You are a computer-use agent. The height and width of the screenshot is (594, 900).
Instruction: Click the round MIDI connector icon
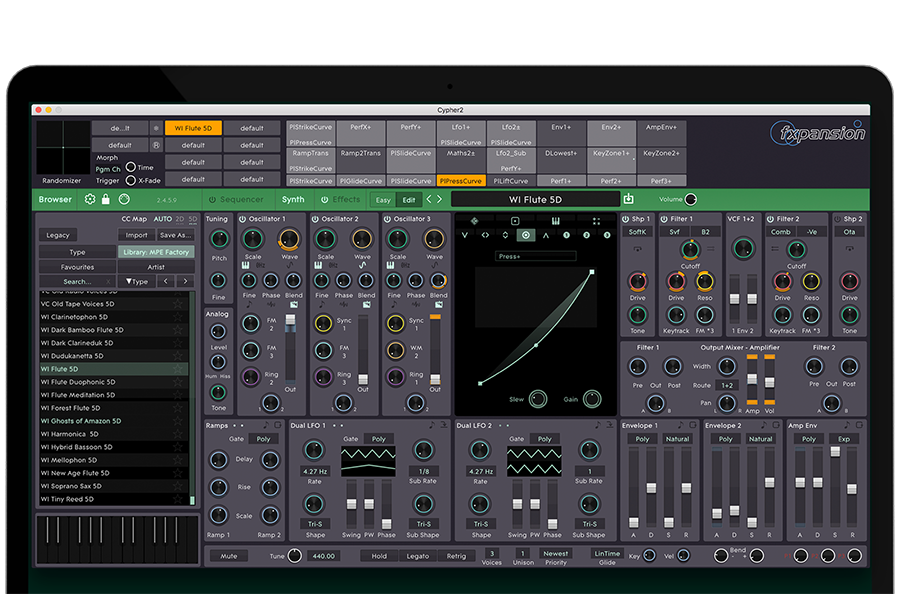point(124,199)
